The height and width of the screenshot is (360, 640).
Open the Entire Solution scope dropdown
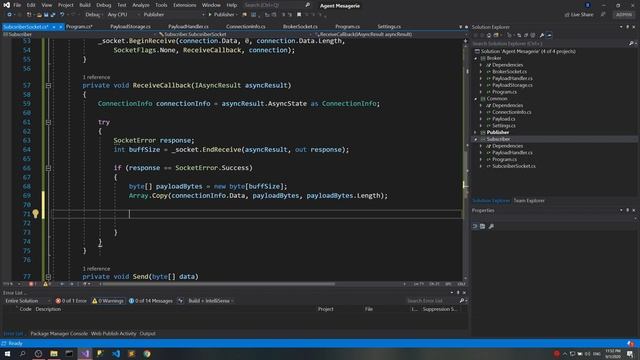click(x=27, y=301)
